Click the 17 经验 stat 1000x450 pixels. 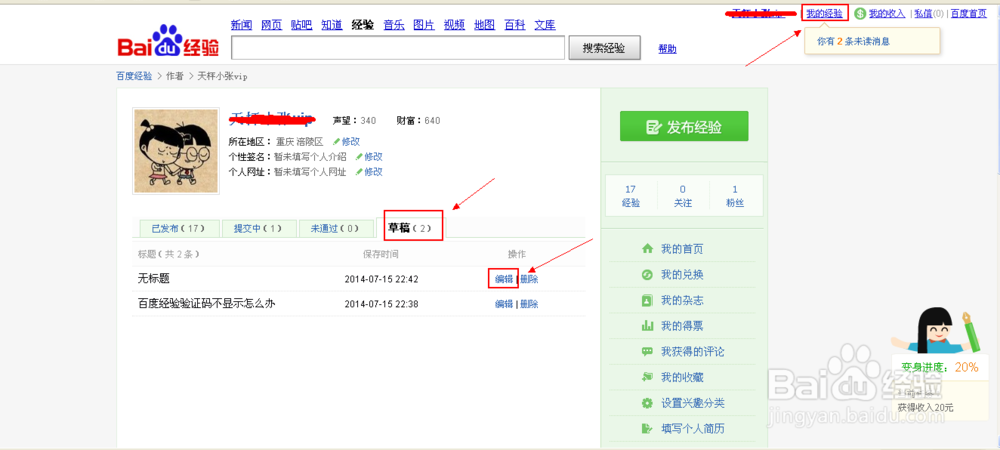(x=631, y=196)
